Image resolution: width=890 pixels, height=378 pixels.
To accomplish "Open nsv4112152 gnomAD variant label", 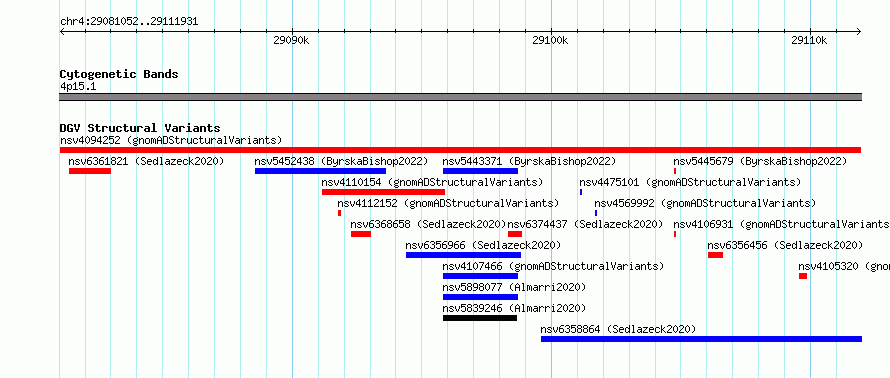I will point(448,203).
